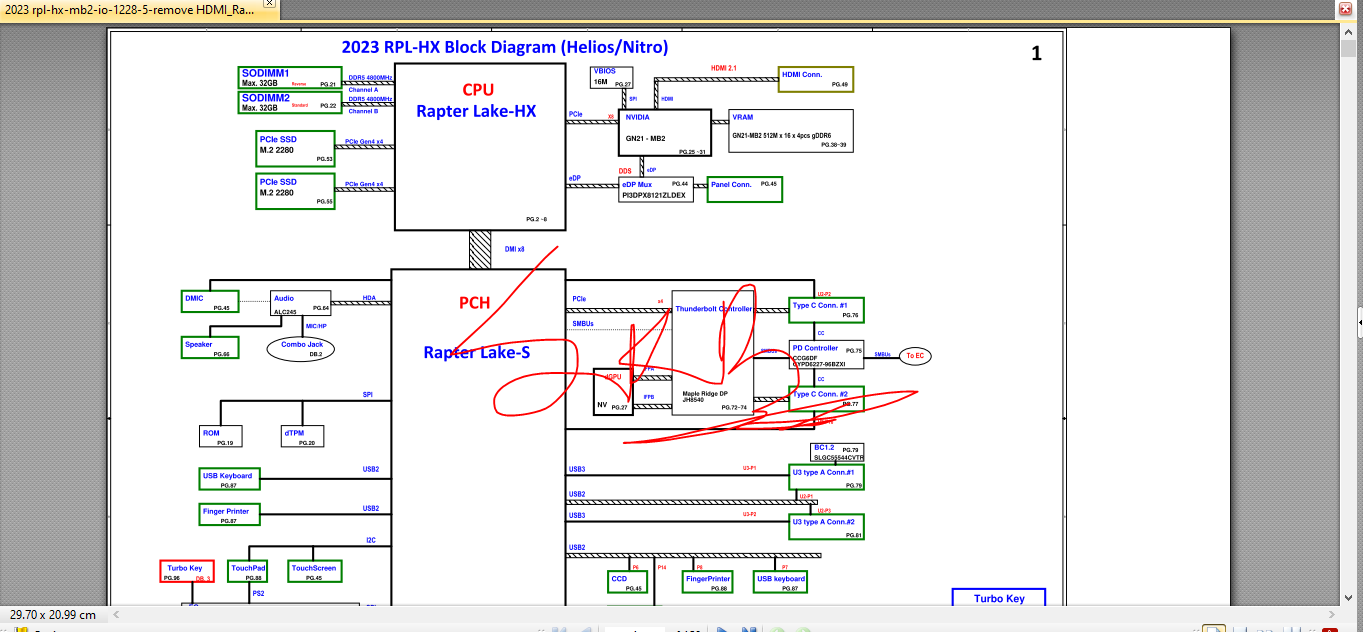
Task: Select the HDMI Conn. block
Action: pos(815,80)
